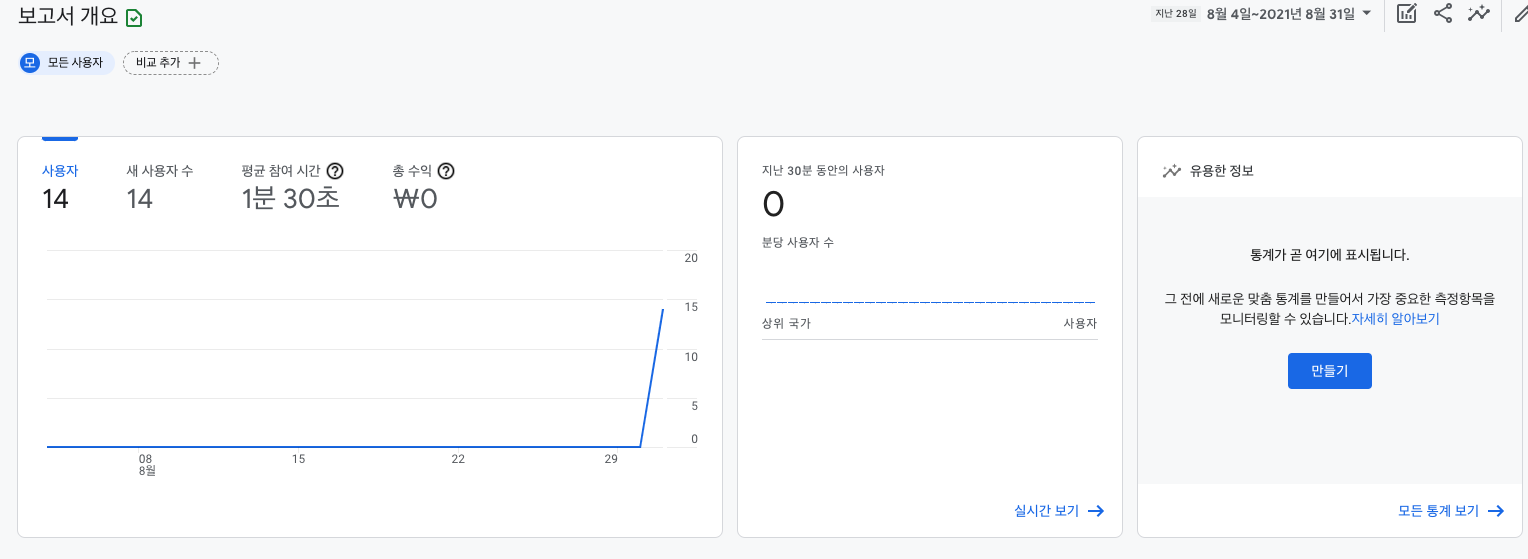Open the insights sparkline icon in toolbar
The image size is (1528, 559).
click(1479, 14)
